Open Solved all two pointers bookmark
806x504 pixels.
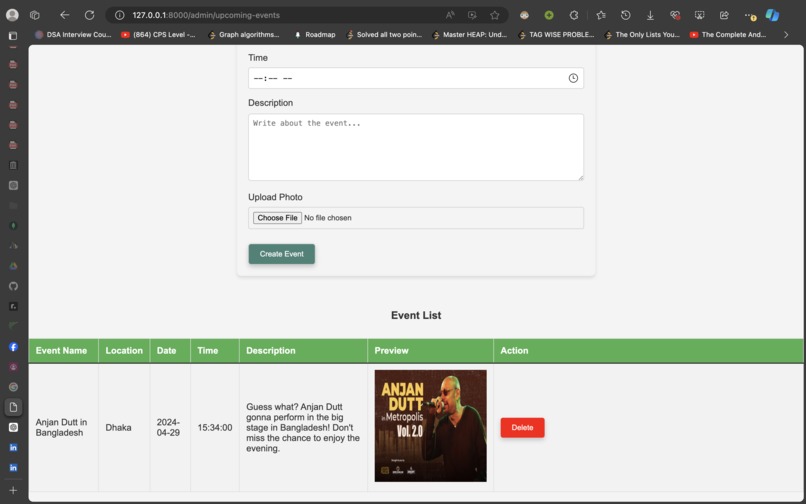pyautogui.click(x=384, y=34)
